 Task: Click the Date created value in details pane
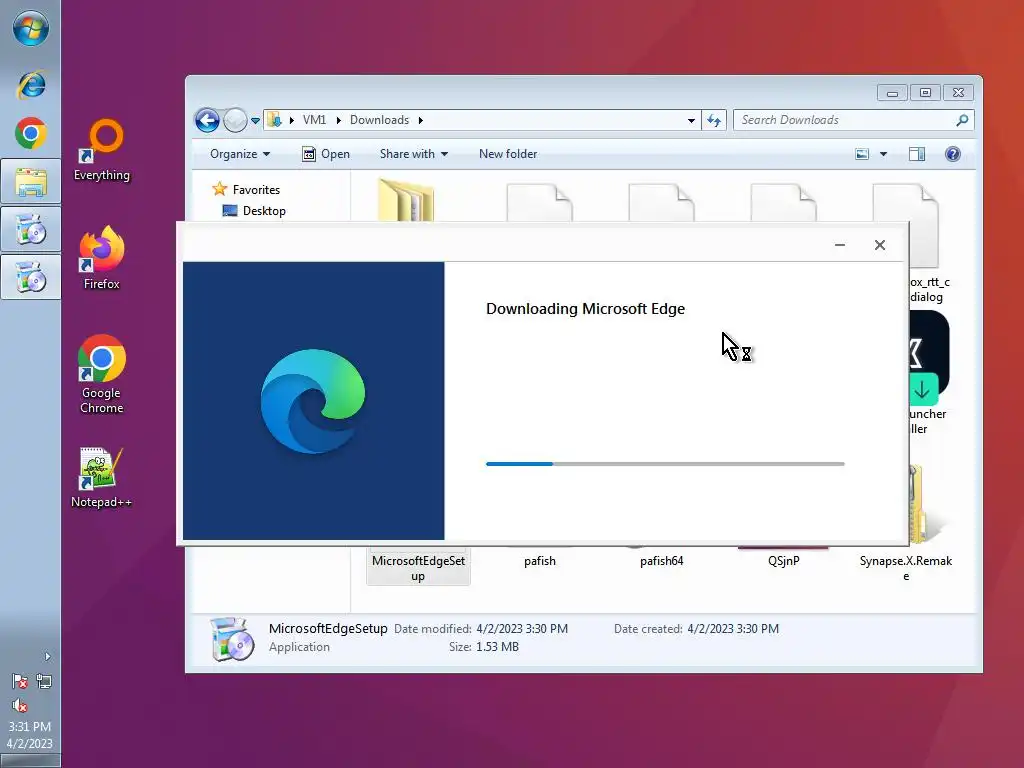733,629
